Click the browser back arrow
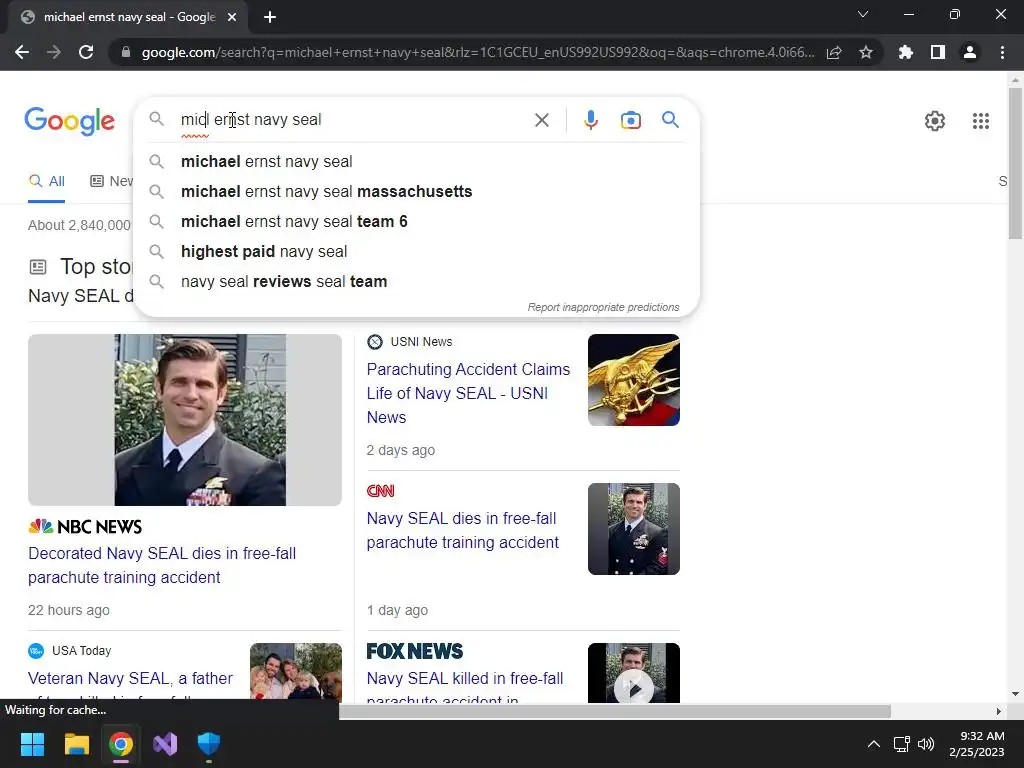Viewport: 1024px width, 768px height. [x=22, y=52]
